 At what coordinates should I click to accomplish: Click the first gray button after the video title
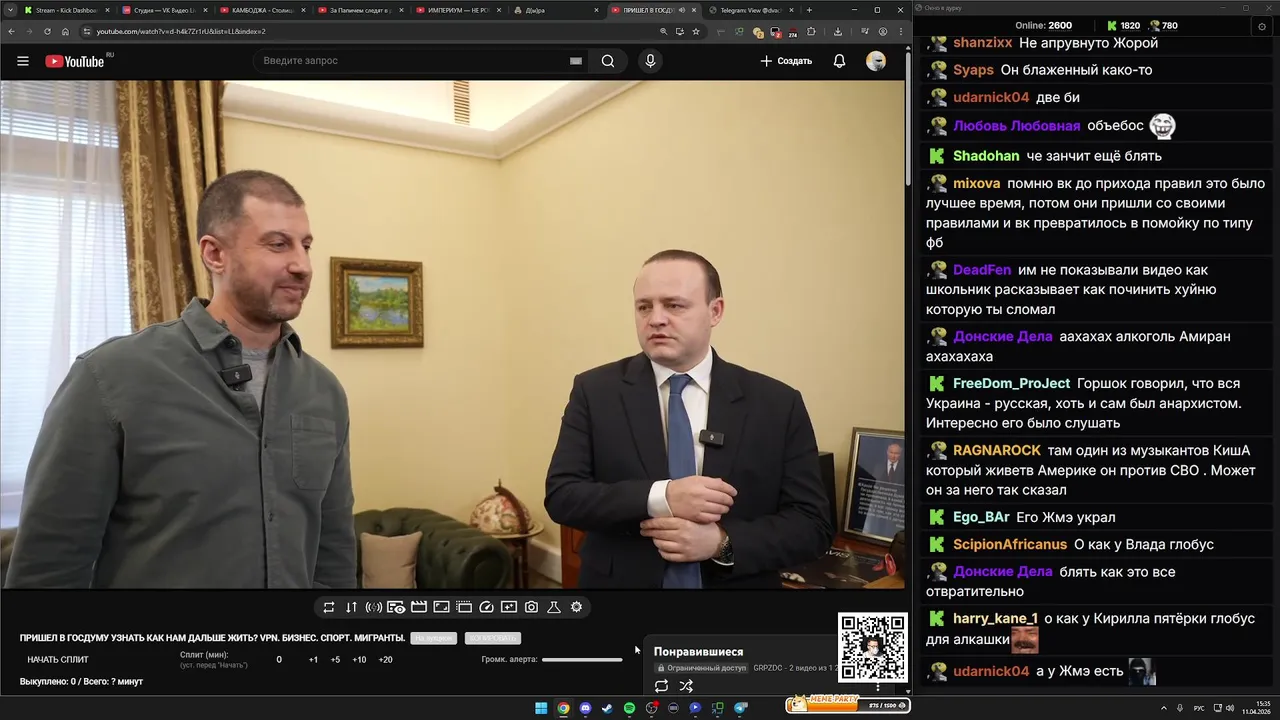(434, 638)
